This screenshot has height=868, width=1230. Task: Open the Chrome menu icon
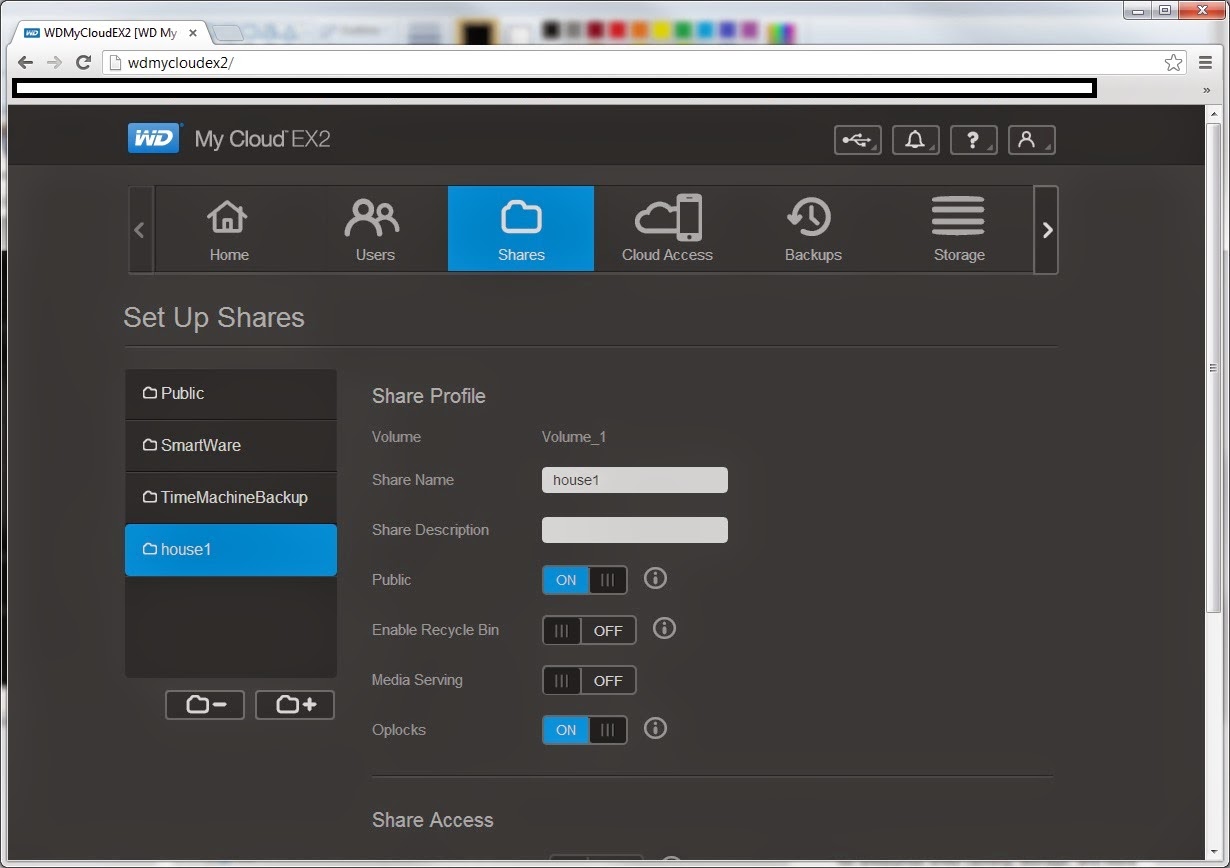[x=1206, y=62]
